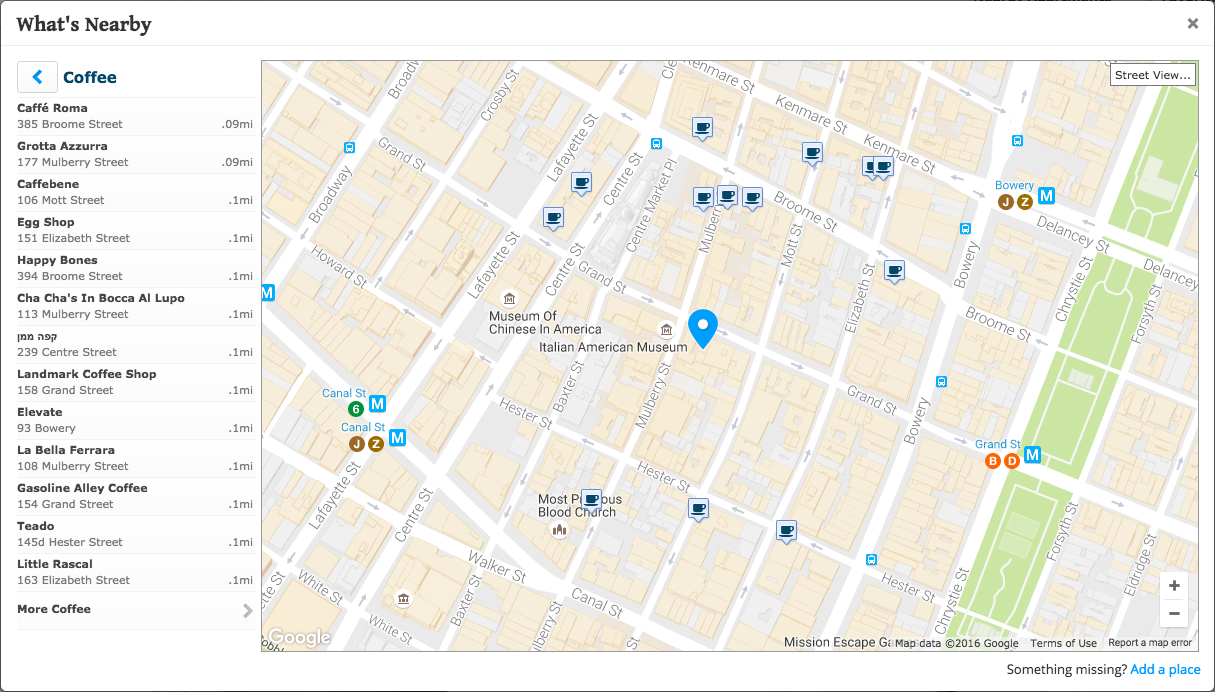Click the Museum of Chinese in America icon
This screenshot has height=692, width=1215.
click(x=509, y=299)
